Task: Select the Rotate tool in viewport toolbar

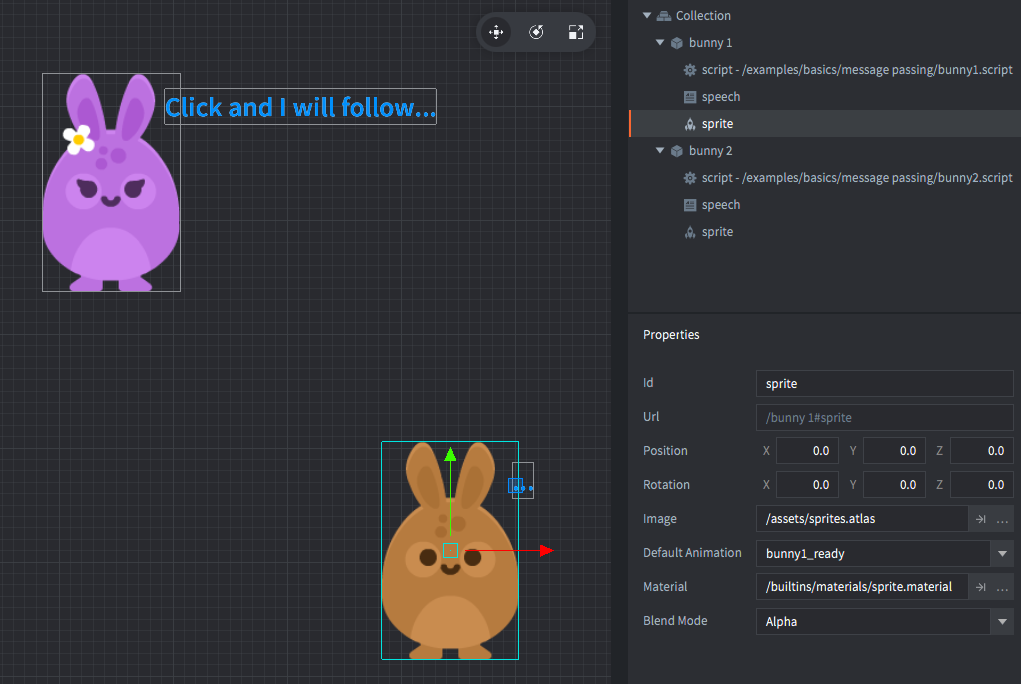Action: click(536, 32)
